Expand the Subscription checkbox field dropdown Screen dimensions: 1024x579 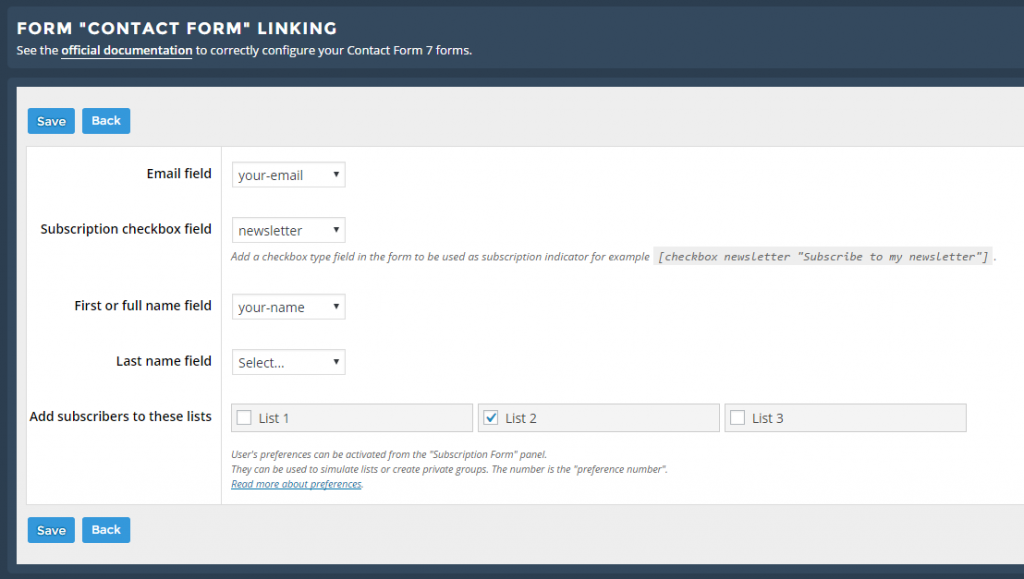coord(289,230)
